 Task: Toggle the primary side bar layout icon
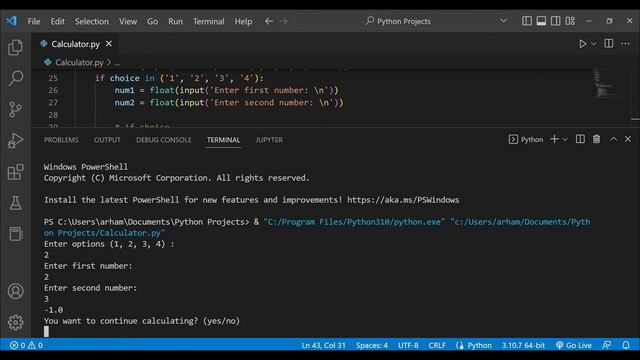tap(527, 21)
